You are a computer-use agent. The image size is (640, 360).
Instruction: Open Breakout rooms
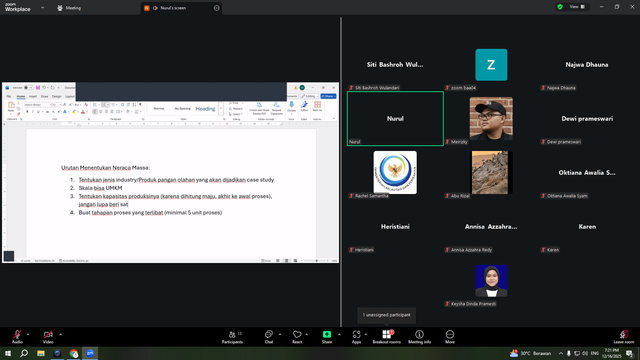click(387, 336)
